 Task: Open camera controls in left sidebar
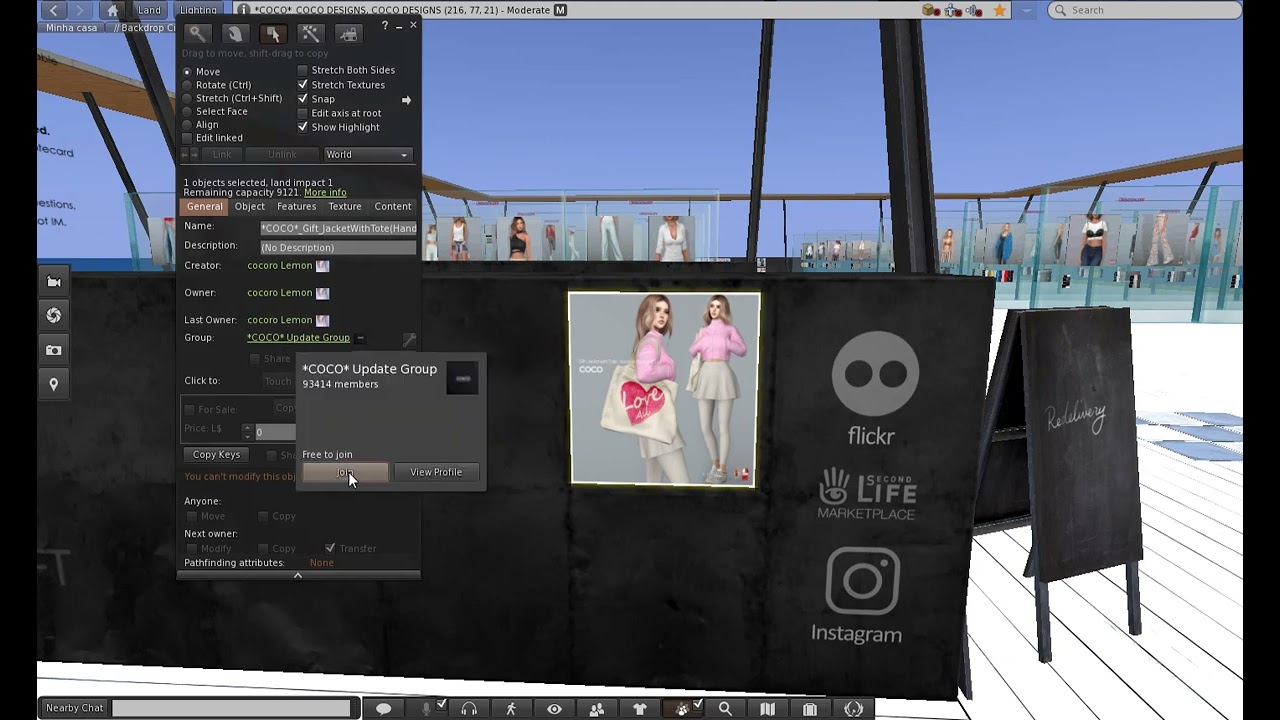[x=54, y=282]
